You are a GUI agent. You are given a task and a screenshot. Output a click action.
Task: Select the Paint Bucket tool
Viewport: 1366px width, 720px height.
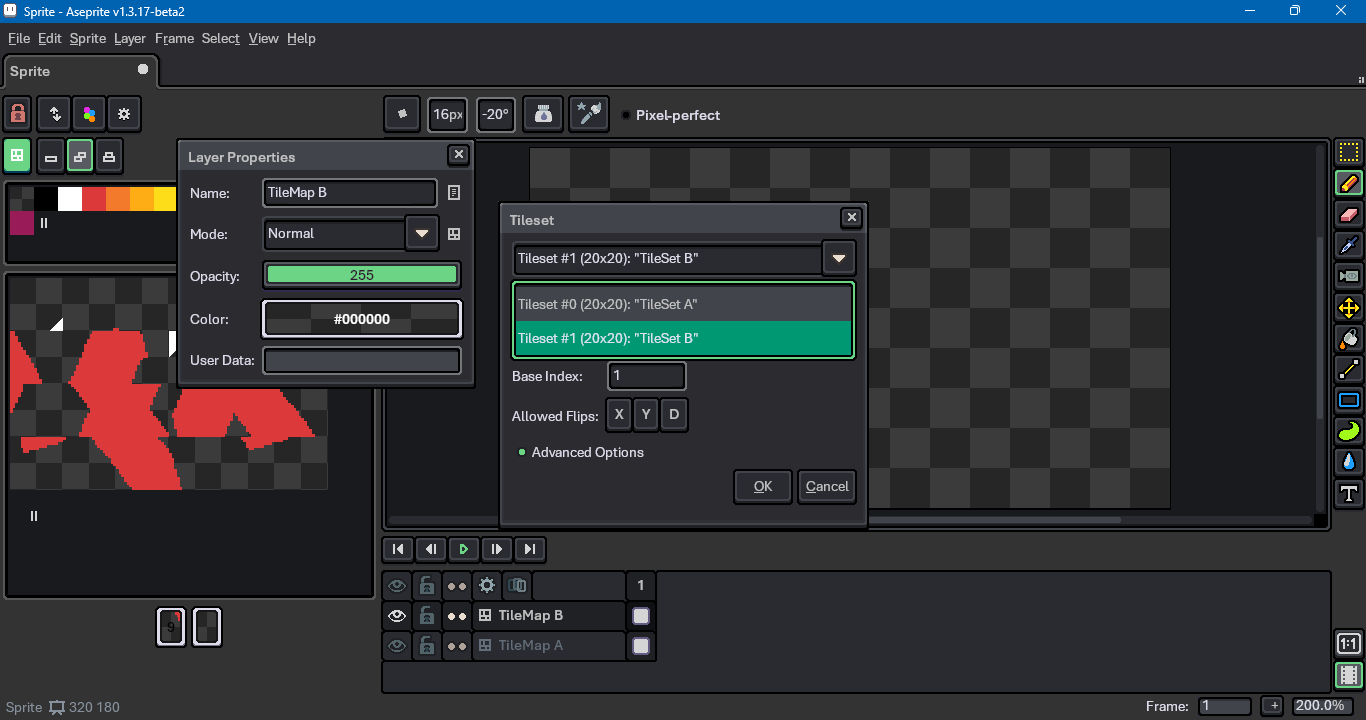coord(1349,338)
